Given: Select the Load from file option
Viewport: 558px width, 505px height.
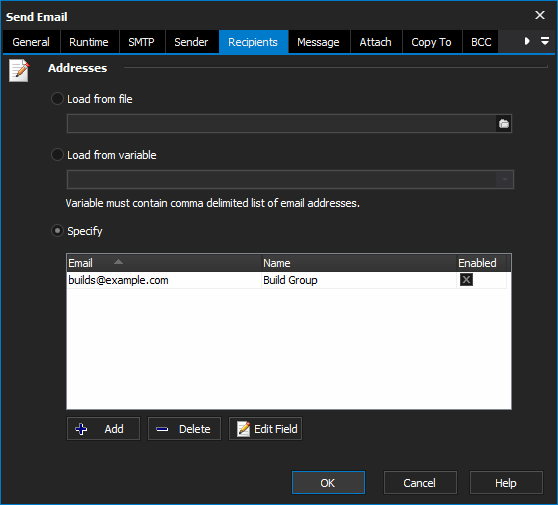Looking at the screenshot, I should click(57, 99).
